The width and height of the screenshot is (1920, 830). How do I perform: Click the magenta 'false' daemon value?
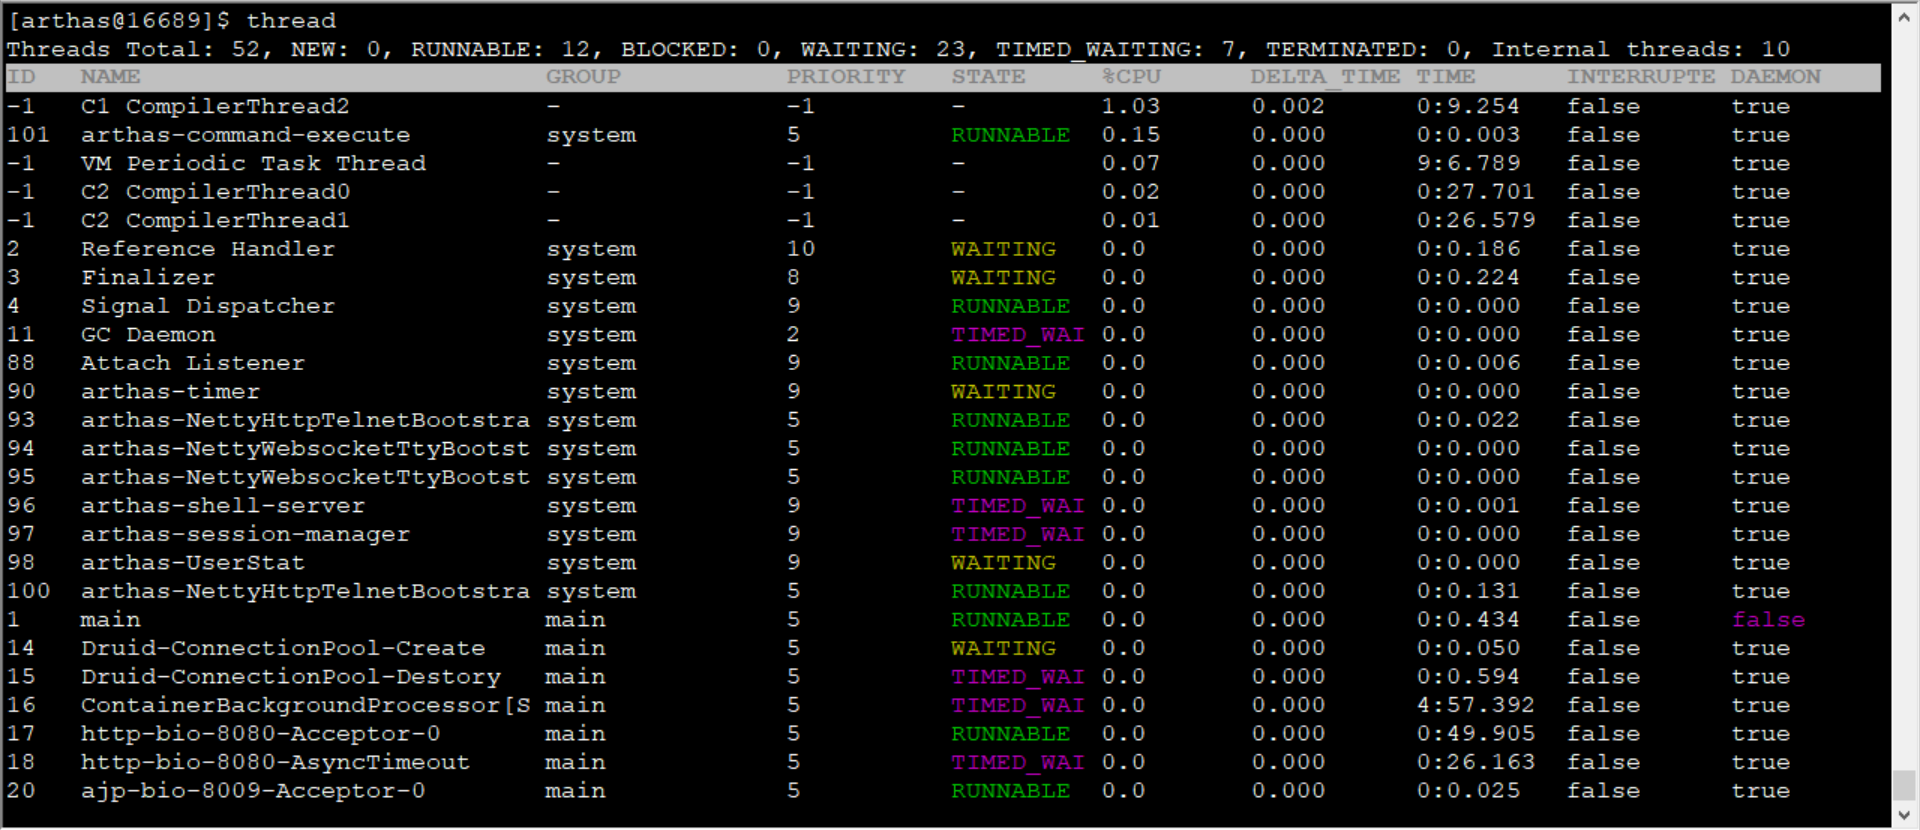point(1768,620)
